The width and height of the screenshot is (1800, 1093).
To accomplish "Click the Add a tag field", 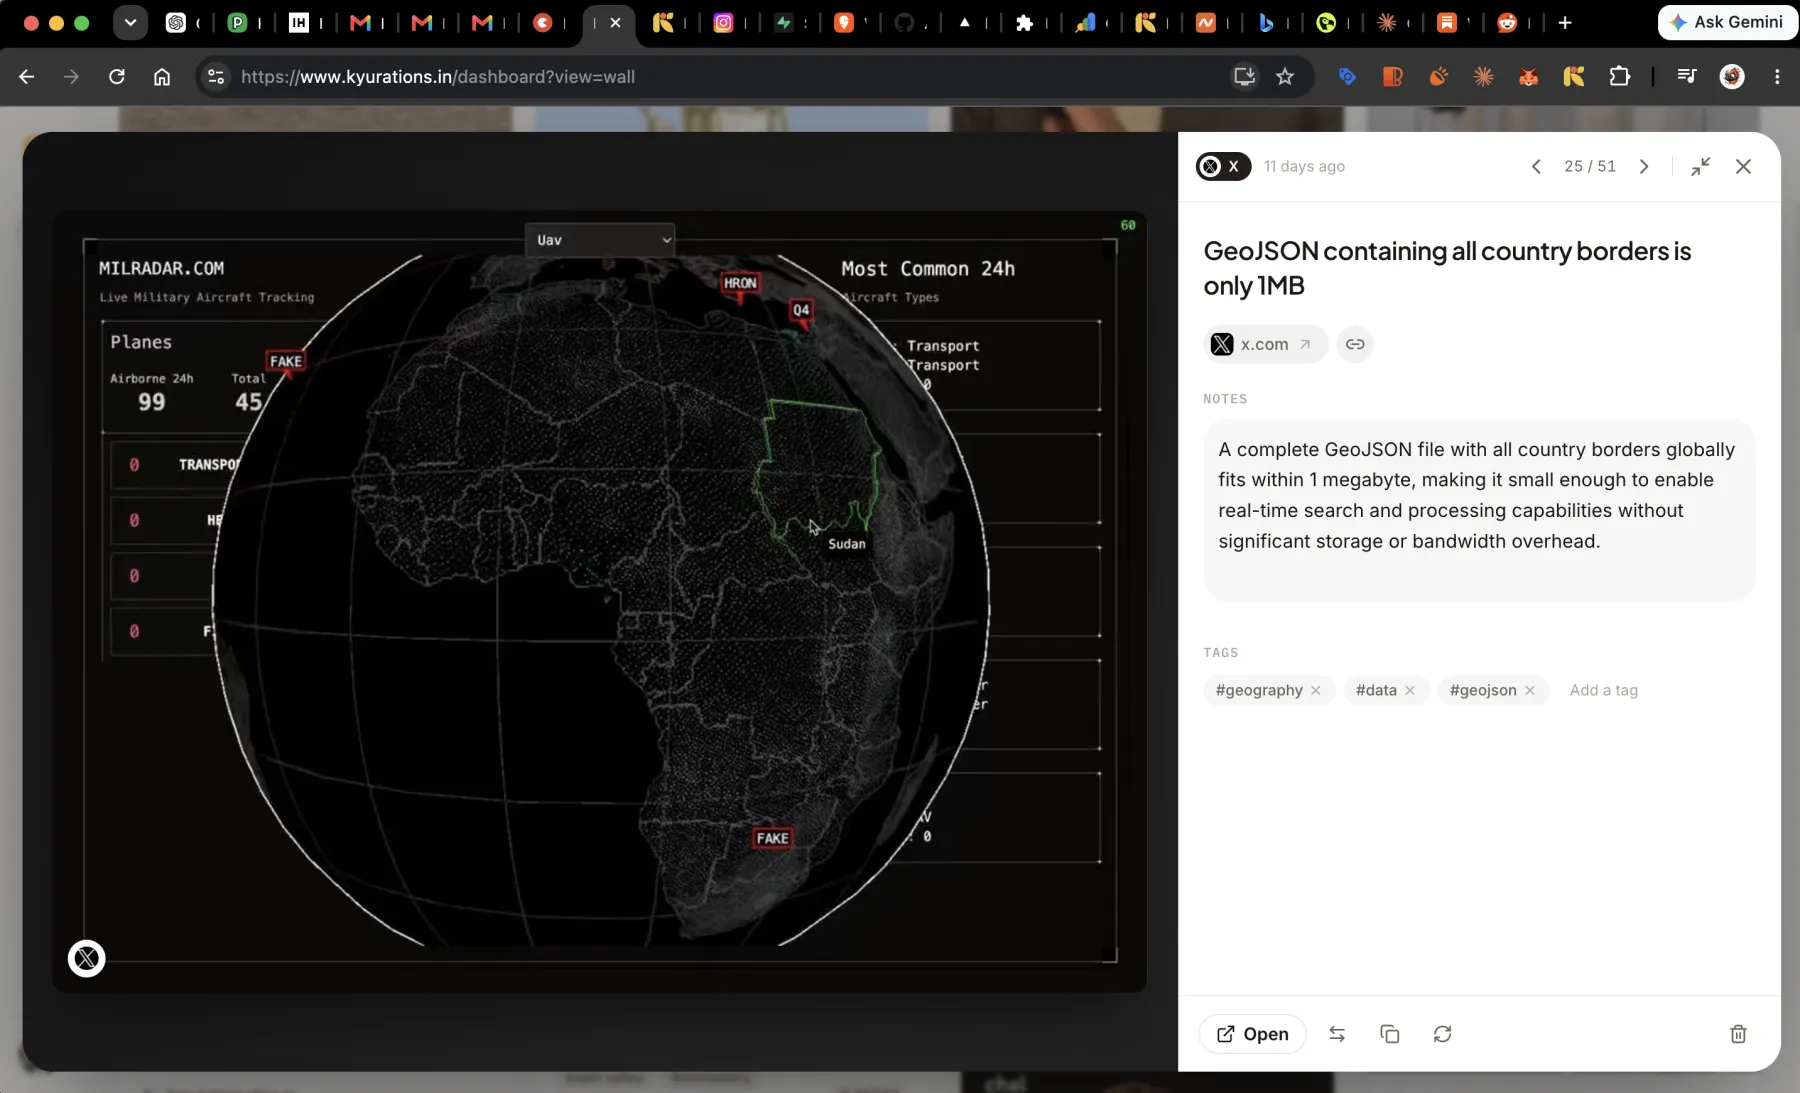I will pyautogui.click(x=1604, y=690).
